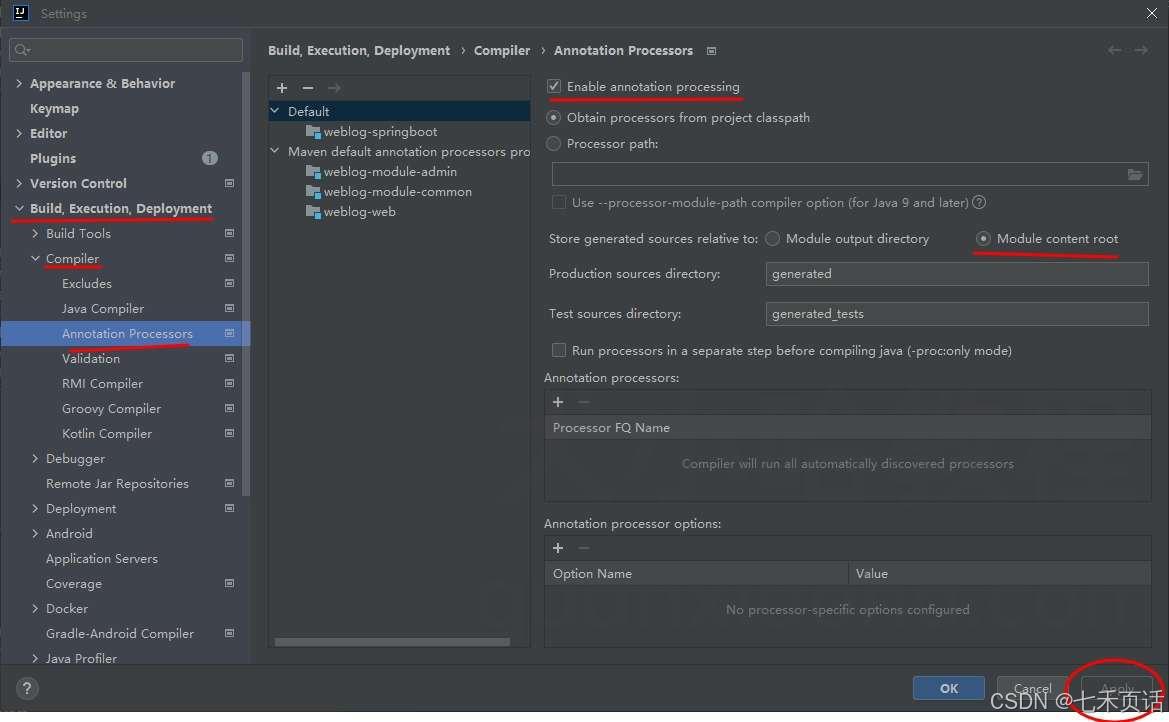
Task: Open the Java Compiler settings page
Action: 103,309
